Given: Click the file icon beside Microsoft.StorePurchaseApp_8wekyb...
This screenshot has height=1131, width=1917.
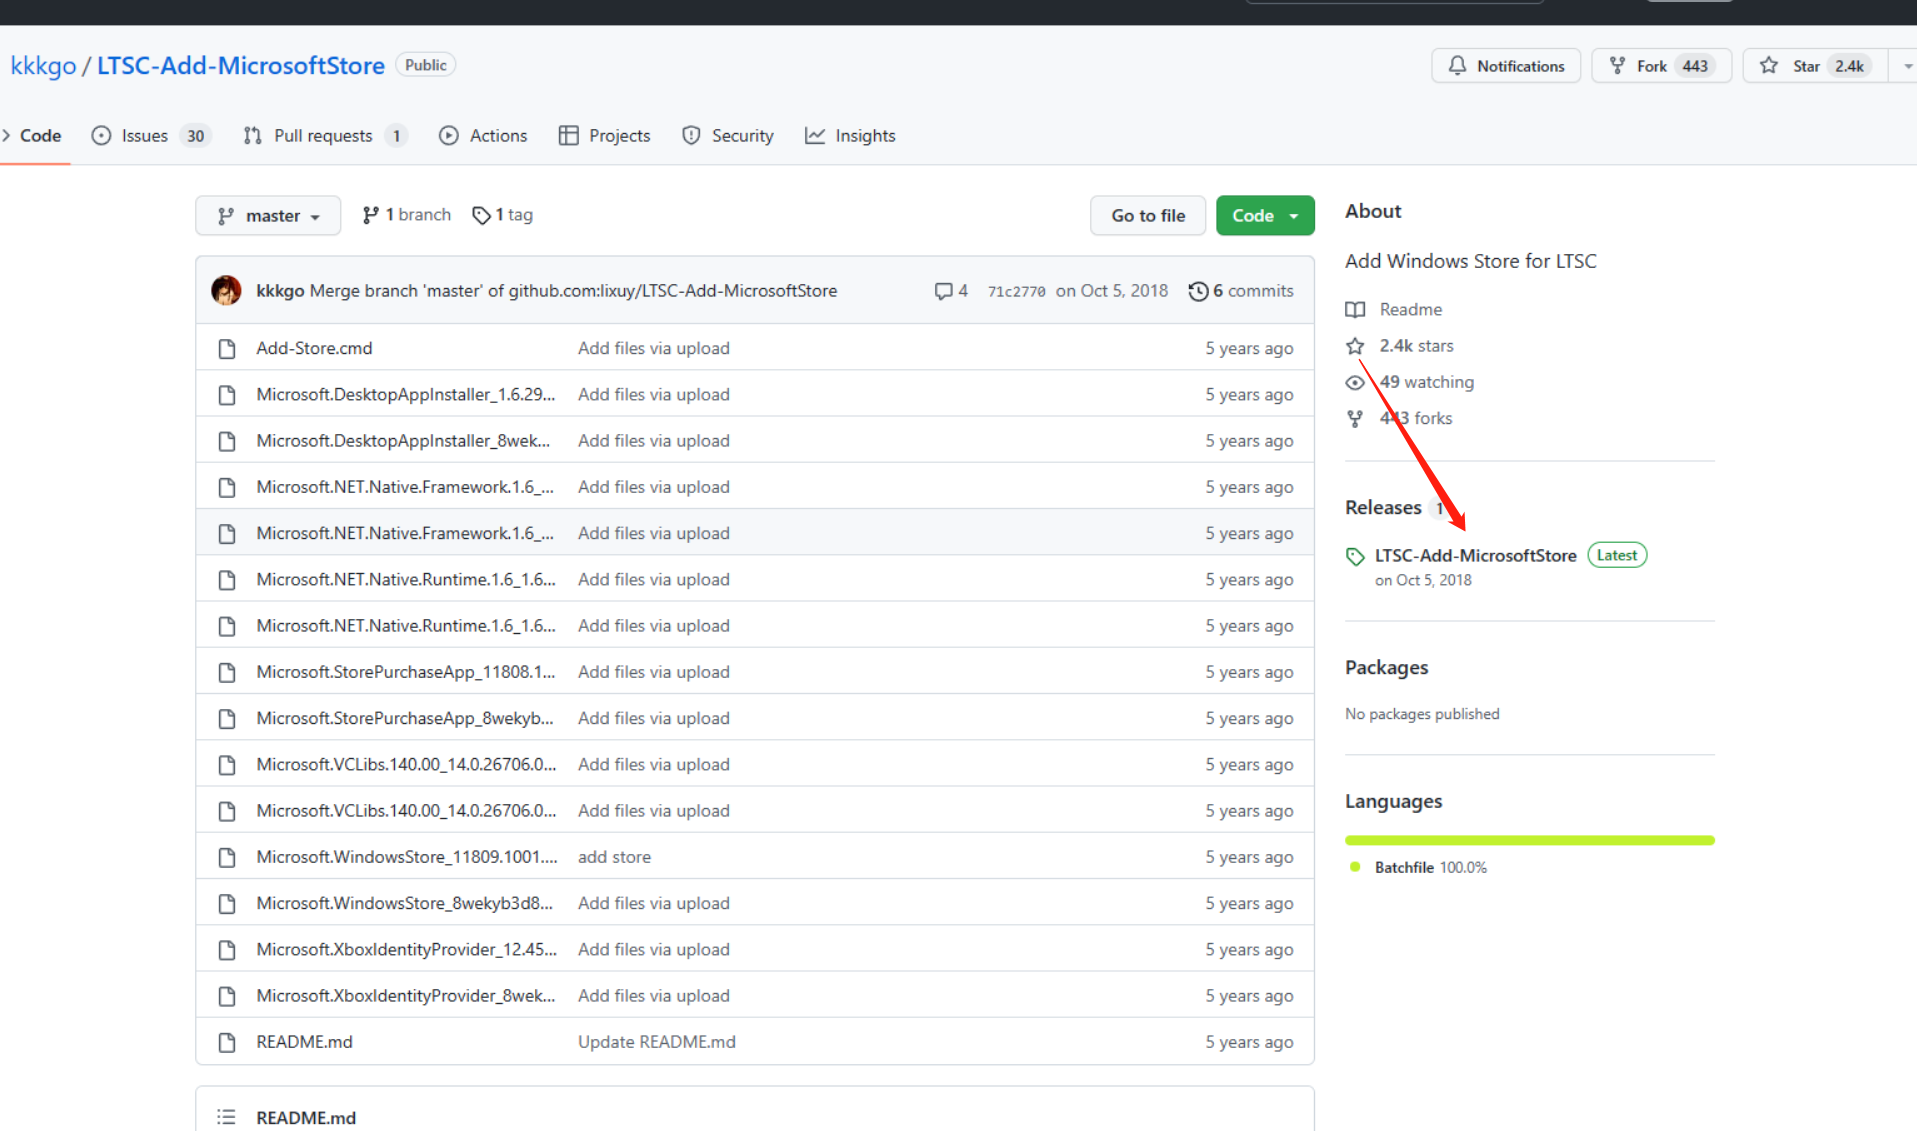Looking at the screenshot, I should (x=227, y=719).
